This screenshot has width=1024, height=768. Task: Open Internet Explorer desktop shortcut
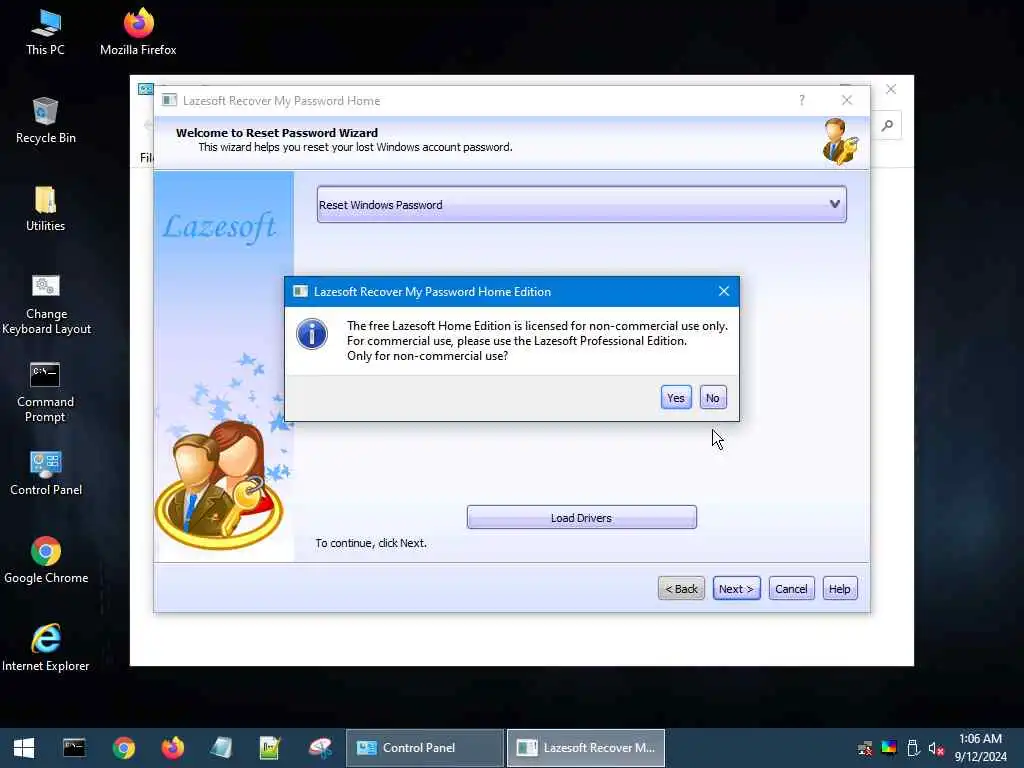click(46, 648)
